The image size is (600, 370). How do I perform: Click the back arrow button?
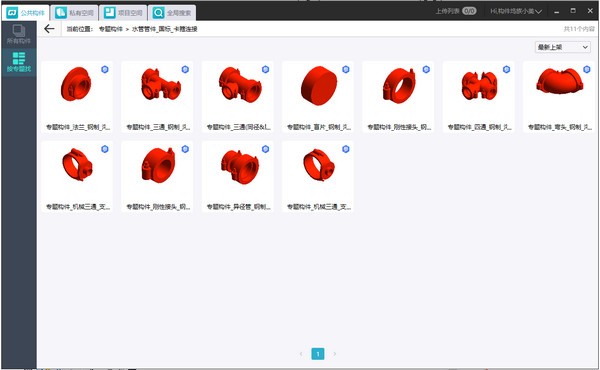pyautogui.click(x=49, y=29)
